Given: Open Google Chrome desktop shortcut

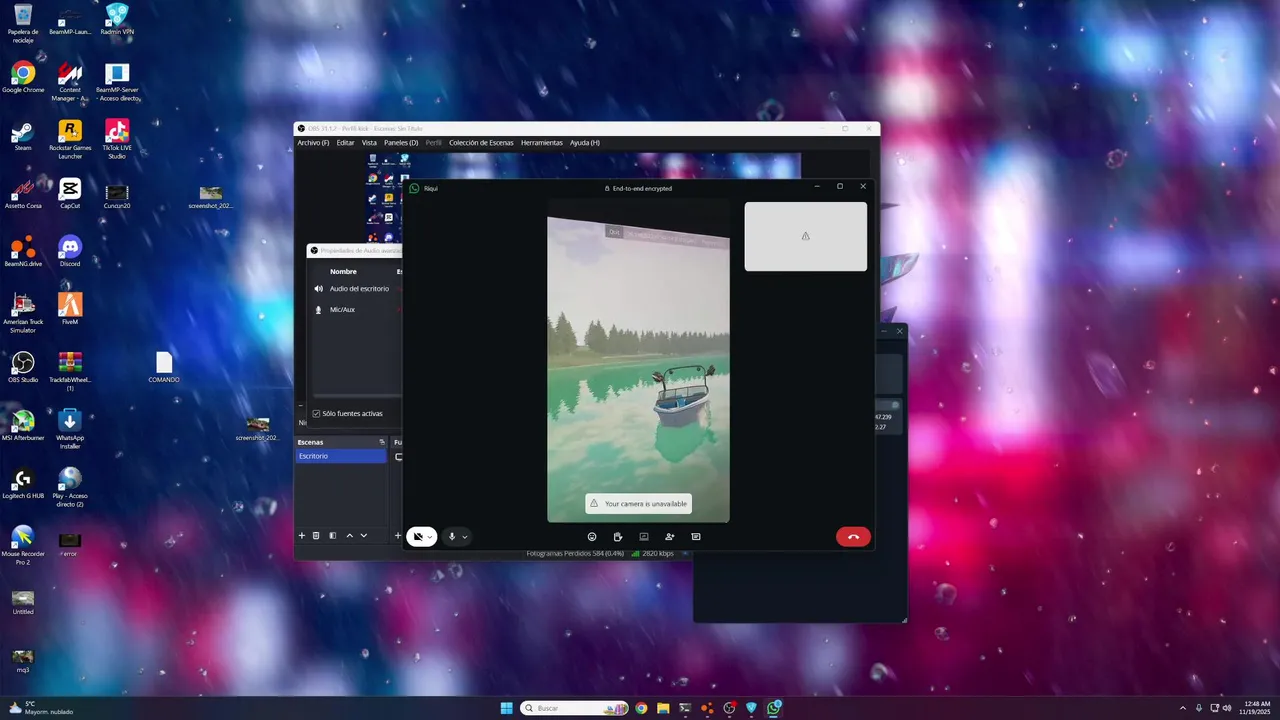Looking at the screenshot, I should pos(23,78).
